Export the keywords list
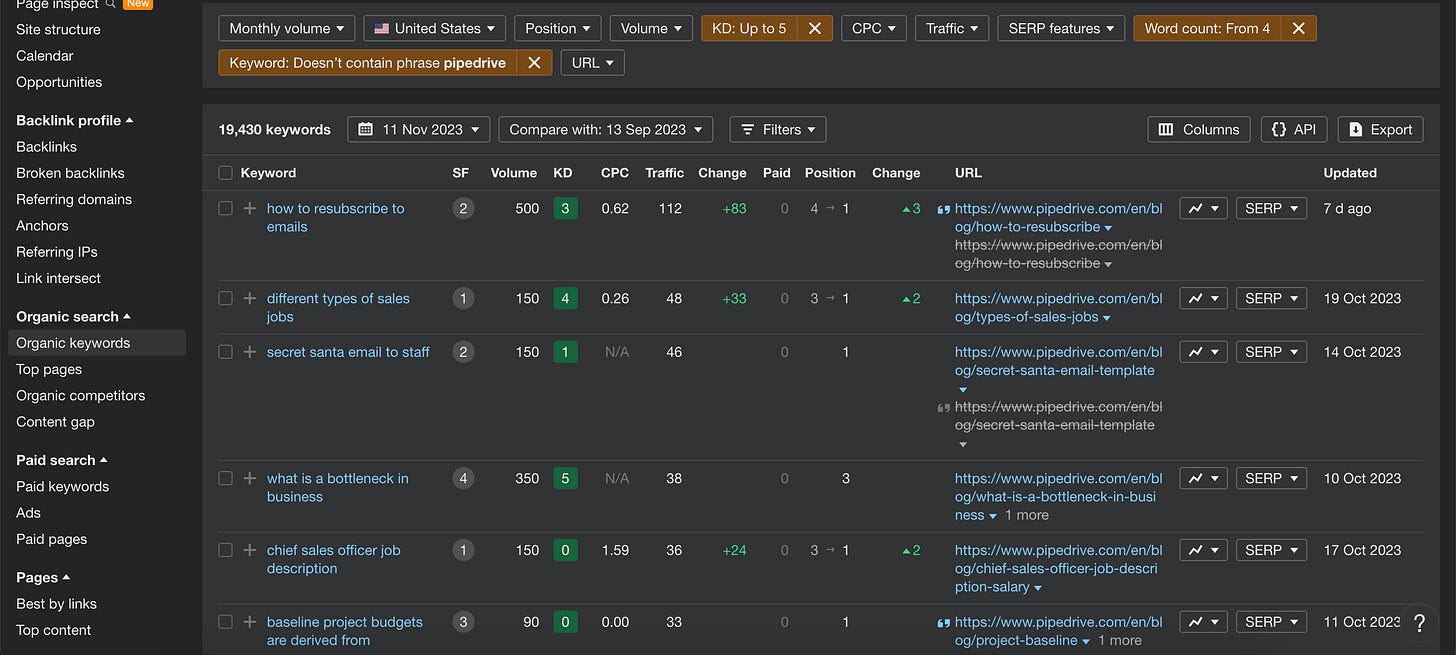Image resolution: width=1456 pixels, height=655 pixels. [1381, 130]
